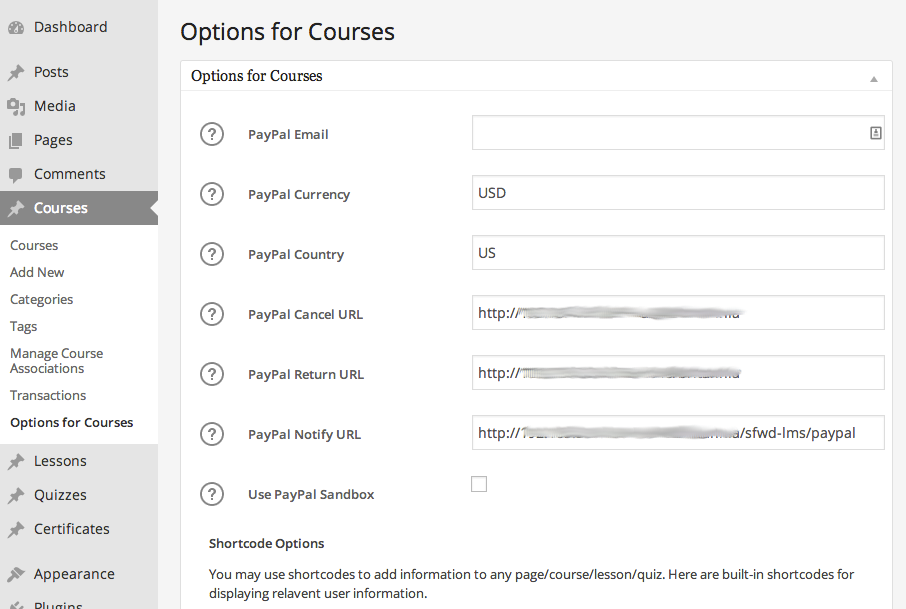Viewport: 906px width, 609px height.
Task: Collapse the Options for Courses panel arrow
Action: pos(874,78)
